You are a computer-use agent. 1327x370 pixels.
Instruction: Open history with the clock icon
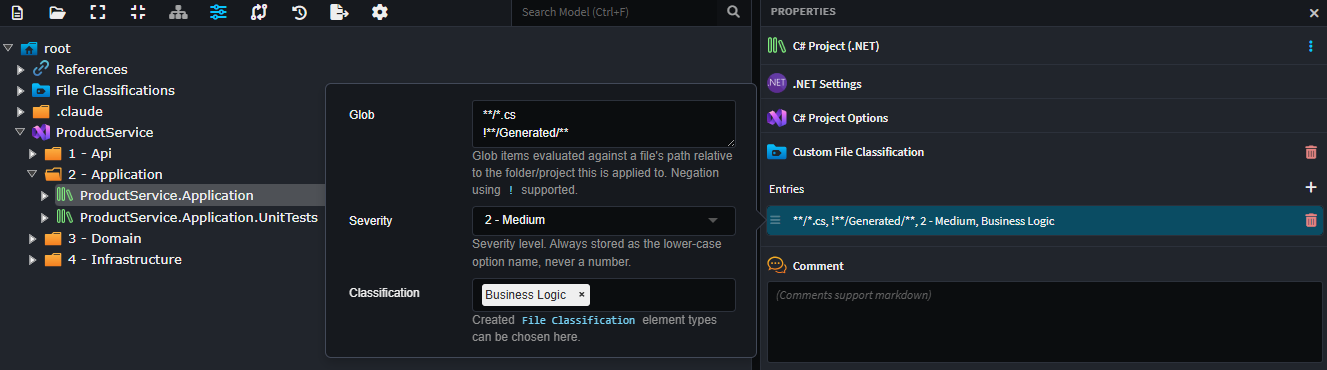click(299, 13)
